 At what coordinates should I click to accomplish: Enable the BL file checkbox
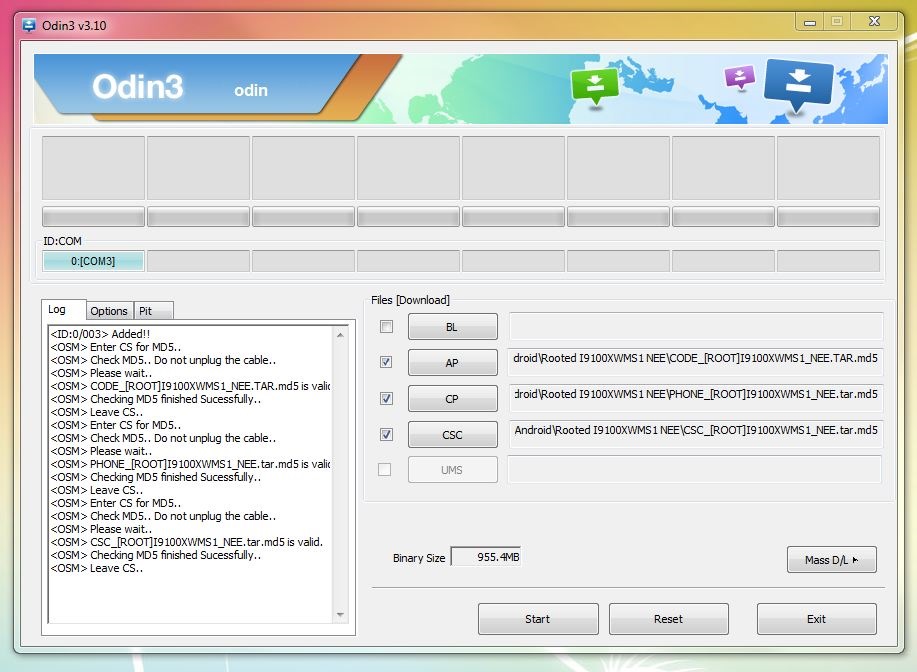[387, 326]
